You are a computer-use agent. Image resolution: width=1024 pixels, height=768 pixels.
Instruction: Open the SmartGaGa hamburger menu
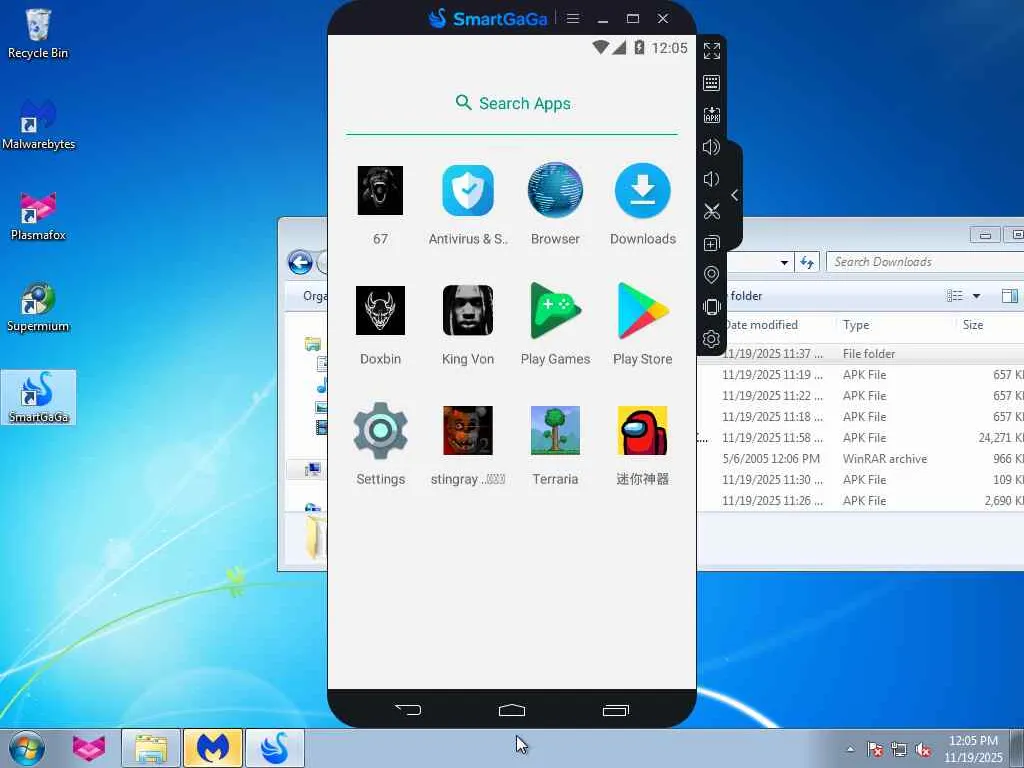click(x=573, y=18)
